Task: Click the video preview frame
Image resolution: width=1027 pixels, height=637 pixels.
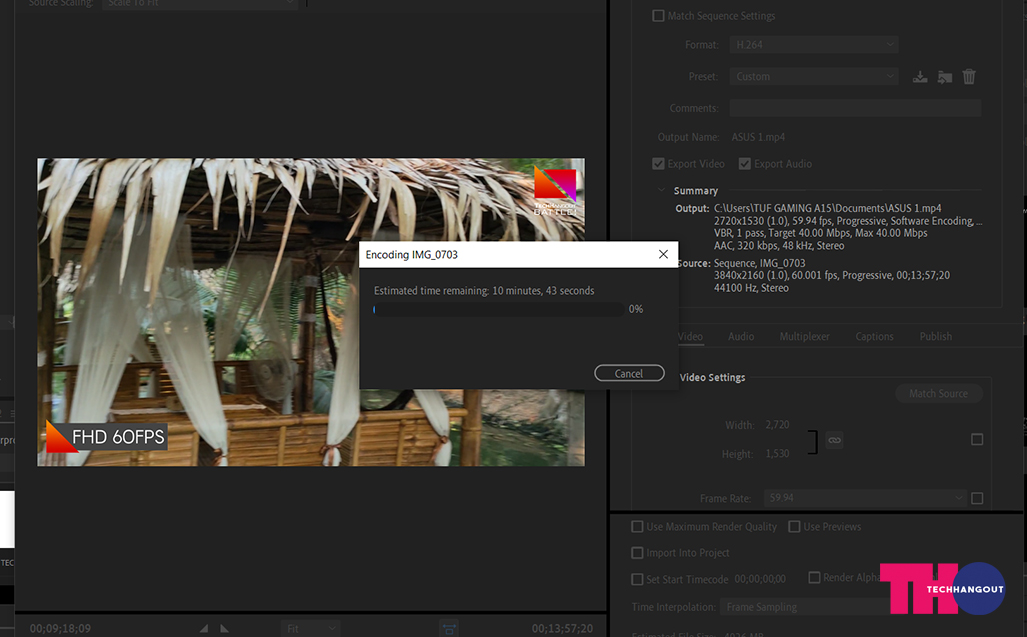Action: coord(310,312)
